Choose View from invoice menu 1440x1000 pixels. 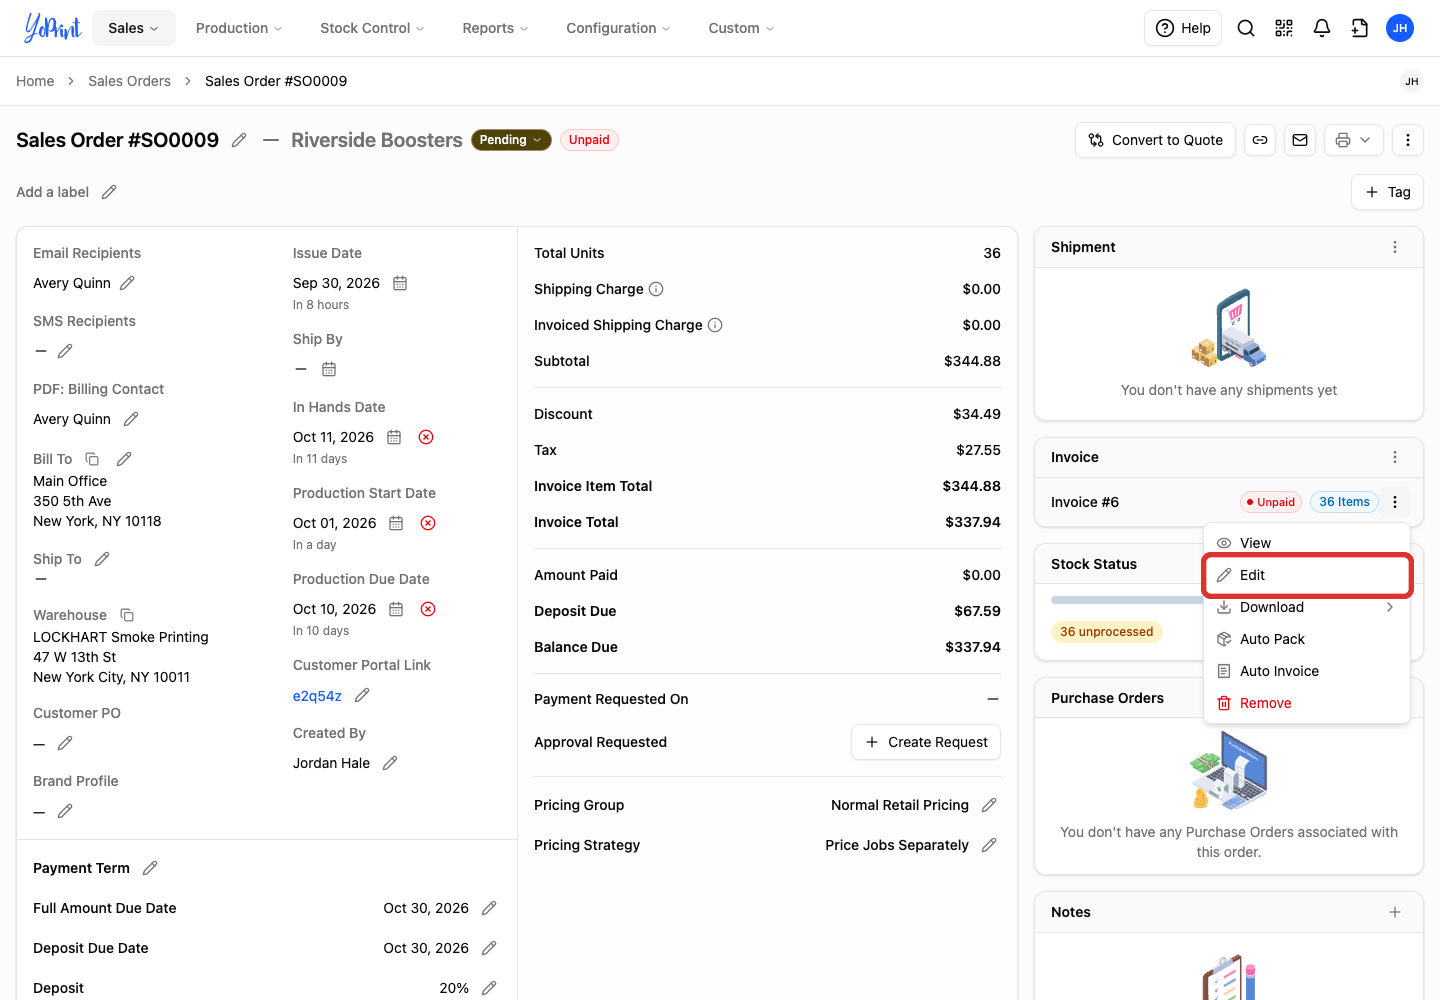pyautogui.click(x=1307, y=543)
